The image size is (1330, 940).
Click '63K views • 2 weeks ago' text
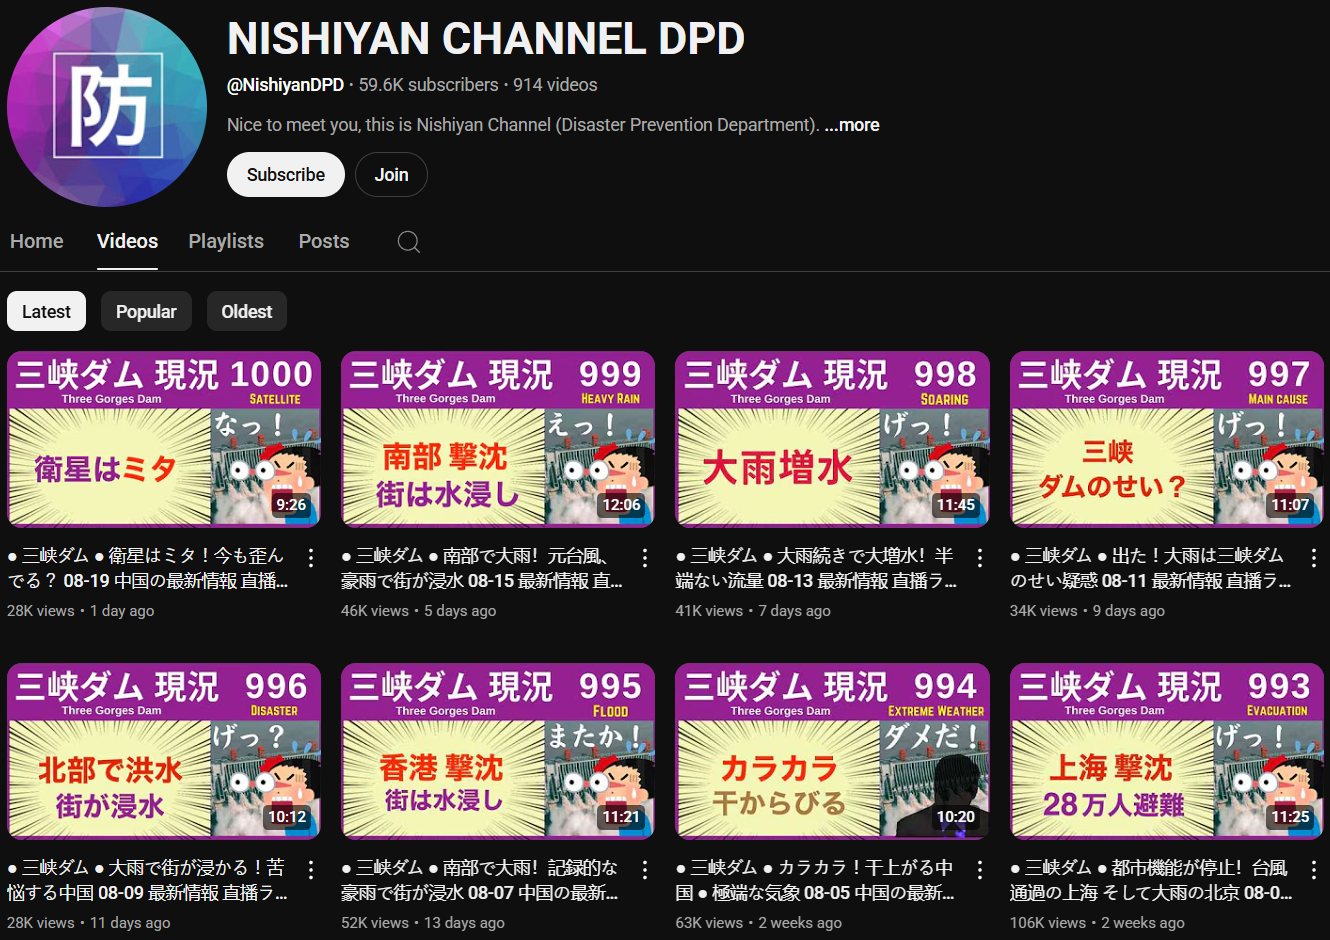(x=759, y=923)
